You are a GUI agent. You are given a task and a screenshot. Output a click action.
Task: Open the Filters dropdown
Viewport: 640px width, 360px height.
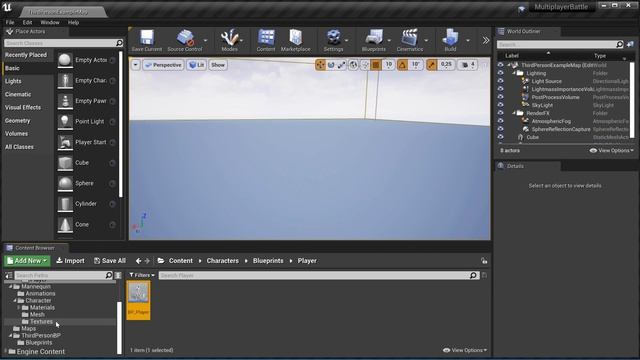tap(142, 276)
